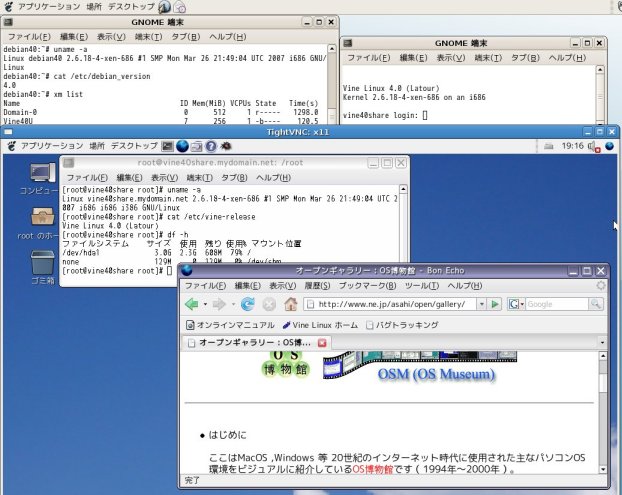Viewport: 622px width, 495px height.
Task: Open the tab list dropdown in Bon Echo
Action: (x=602, y=342)
